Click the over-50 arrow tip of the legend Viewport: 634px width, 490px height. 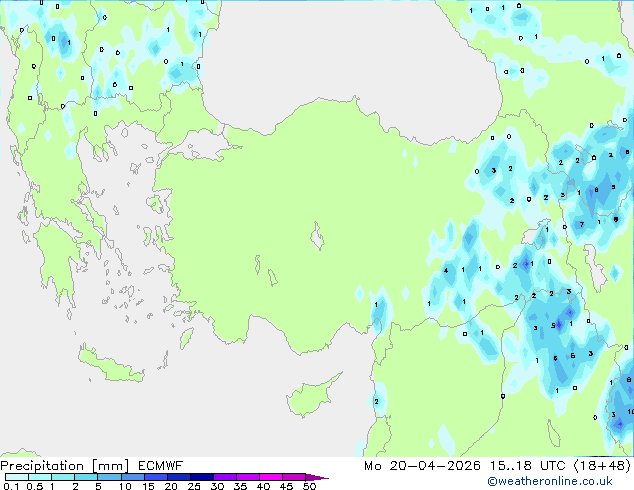317,477
